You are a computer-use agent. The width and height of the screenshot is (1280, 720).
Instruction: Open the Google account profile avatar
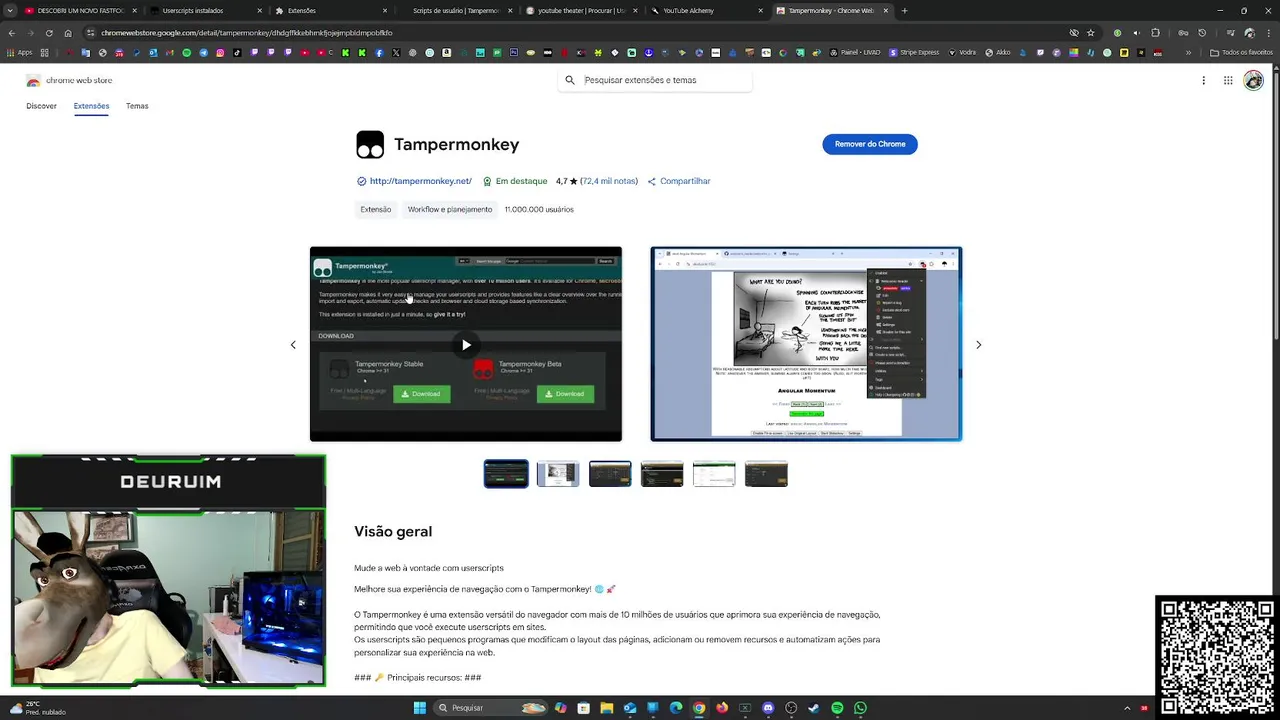(x=1253, y=81)
